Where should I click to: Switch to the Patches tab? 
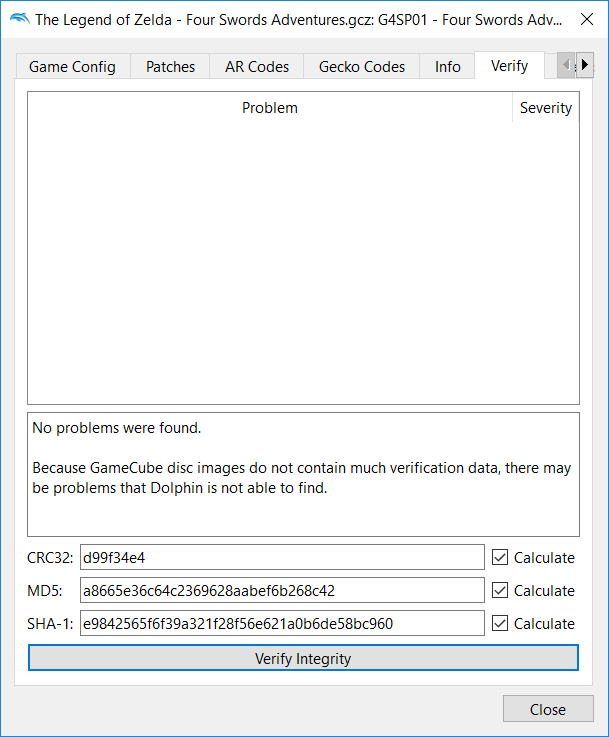(170, 66)
